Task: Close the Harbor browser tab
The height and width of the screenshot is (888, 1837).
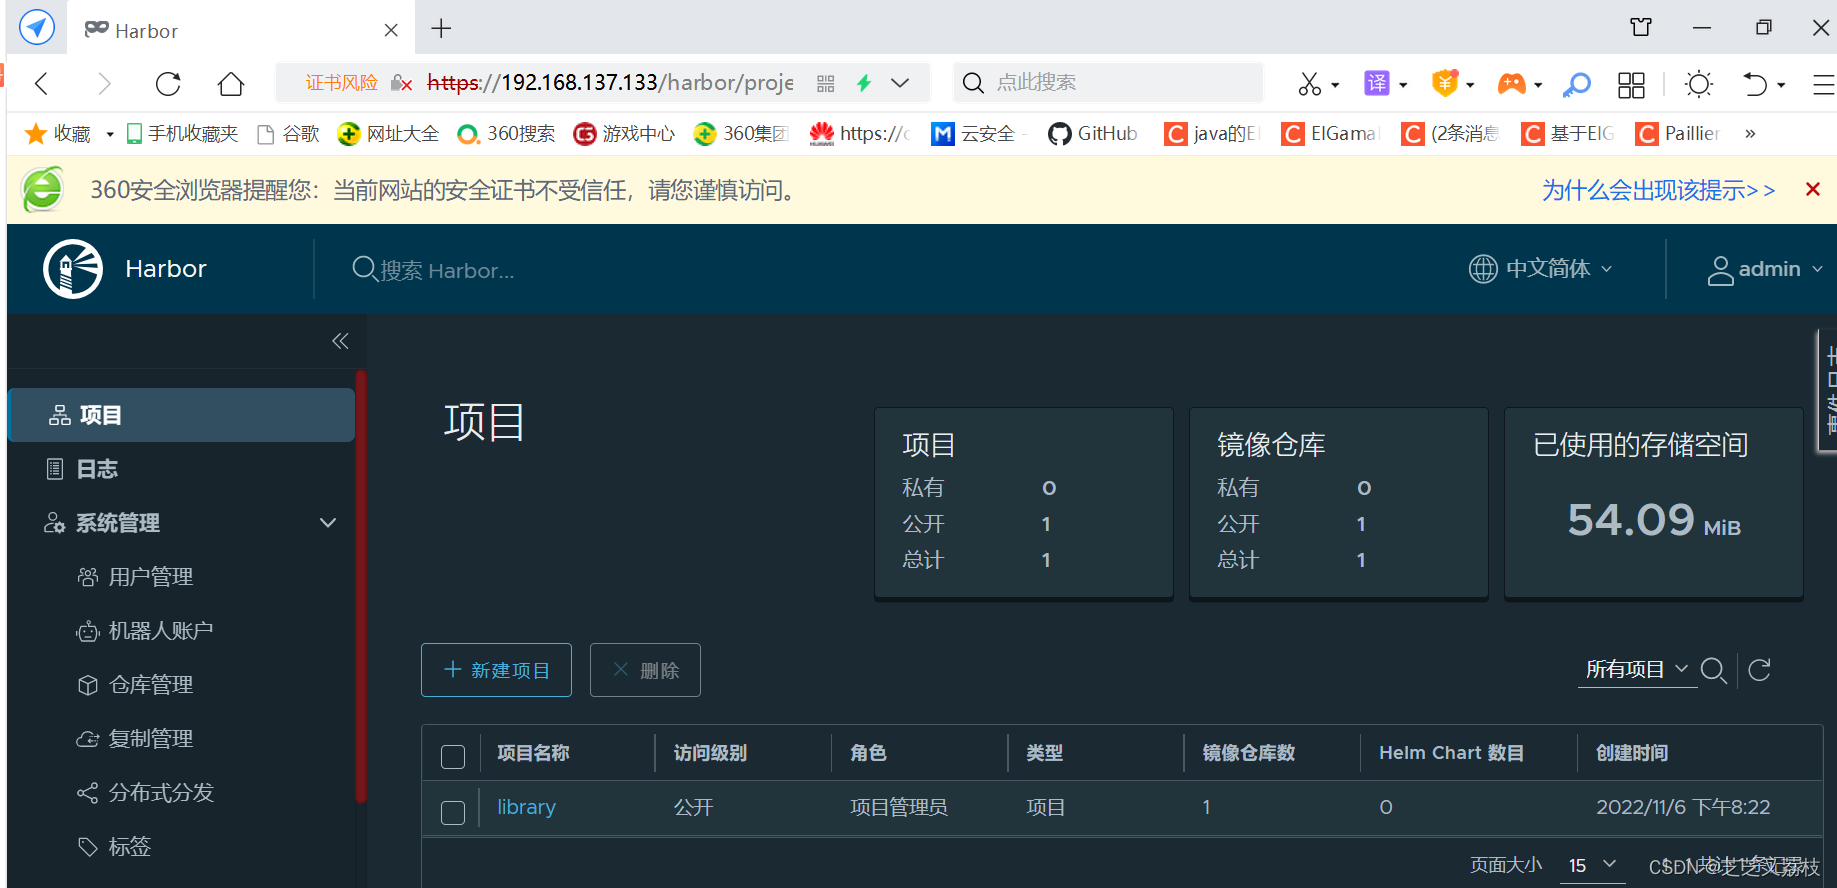Action: (x=391, y=30)
